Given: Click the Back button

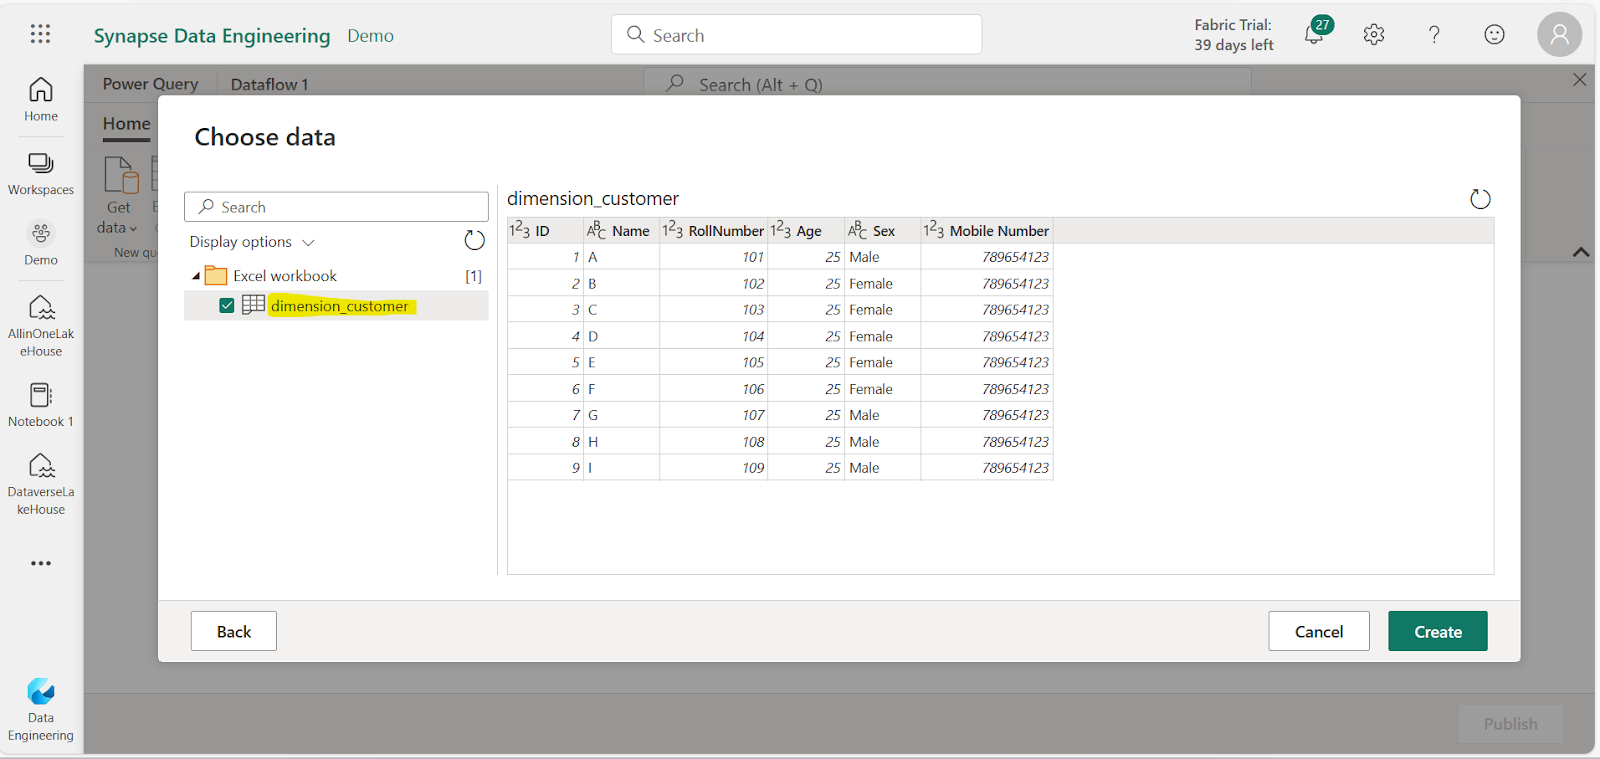Looking at the screenshot, I should pyautogui.click(x=234, y=631).
